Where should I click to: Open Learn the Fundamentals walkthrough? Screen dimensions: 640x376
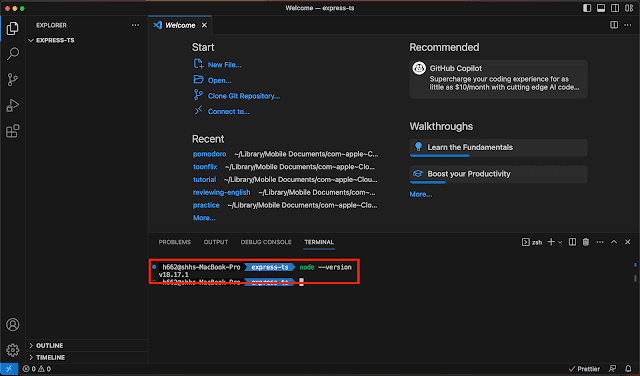498,147
